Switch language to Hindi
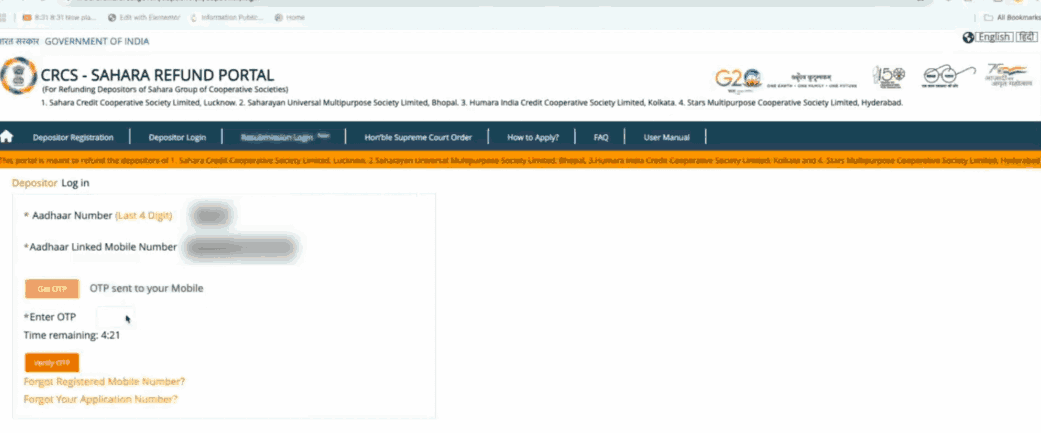 click(1026, 37)
